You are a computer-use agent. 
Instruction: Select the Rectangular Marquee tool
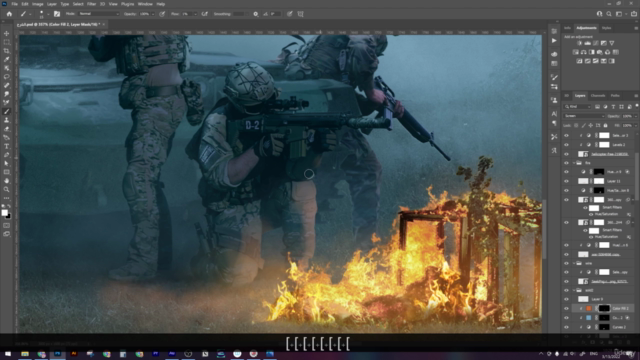(7, 42)
